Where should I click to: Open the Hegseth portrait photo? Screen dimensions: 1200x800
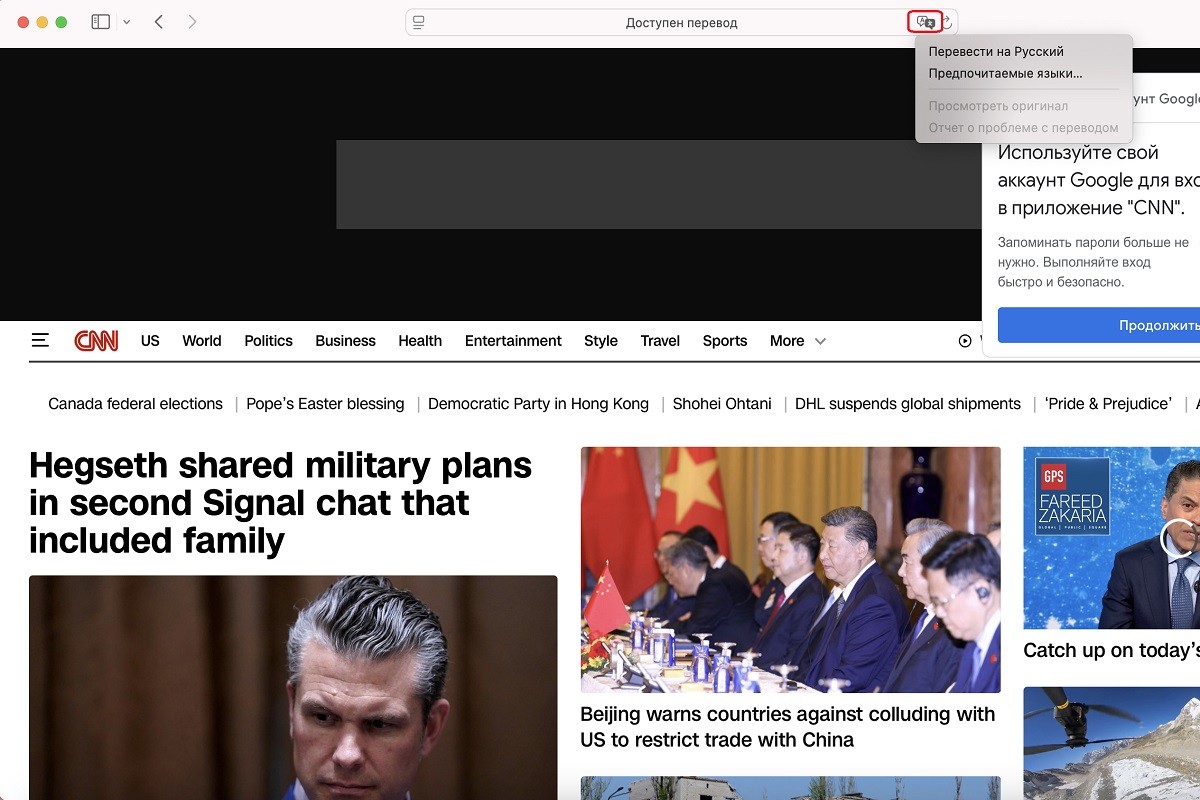(293, 687)
